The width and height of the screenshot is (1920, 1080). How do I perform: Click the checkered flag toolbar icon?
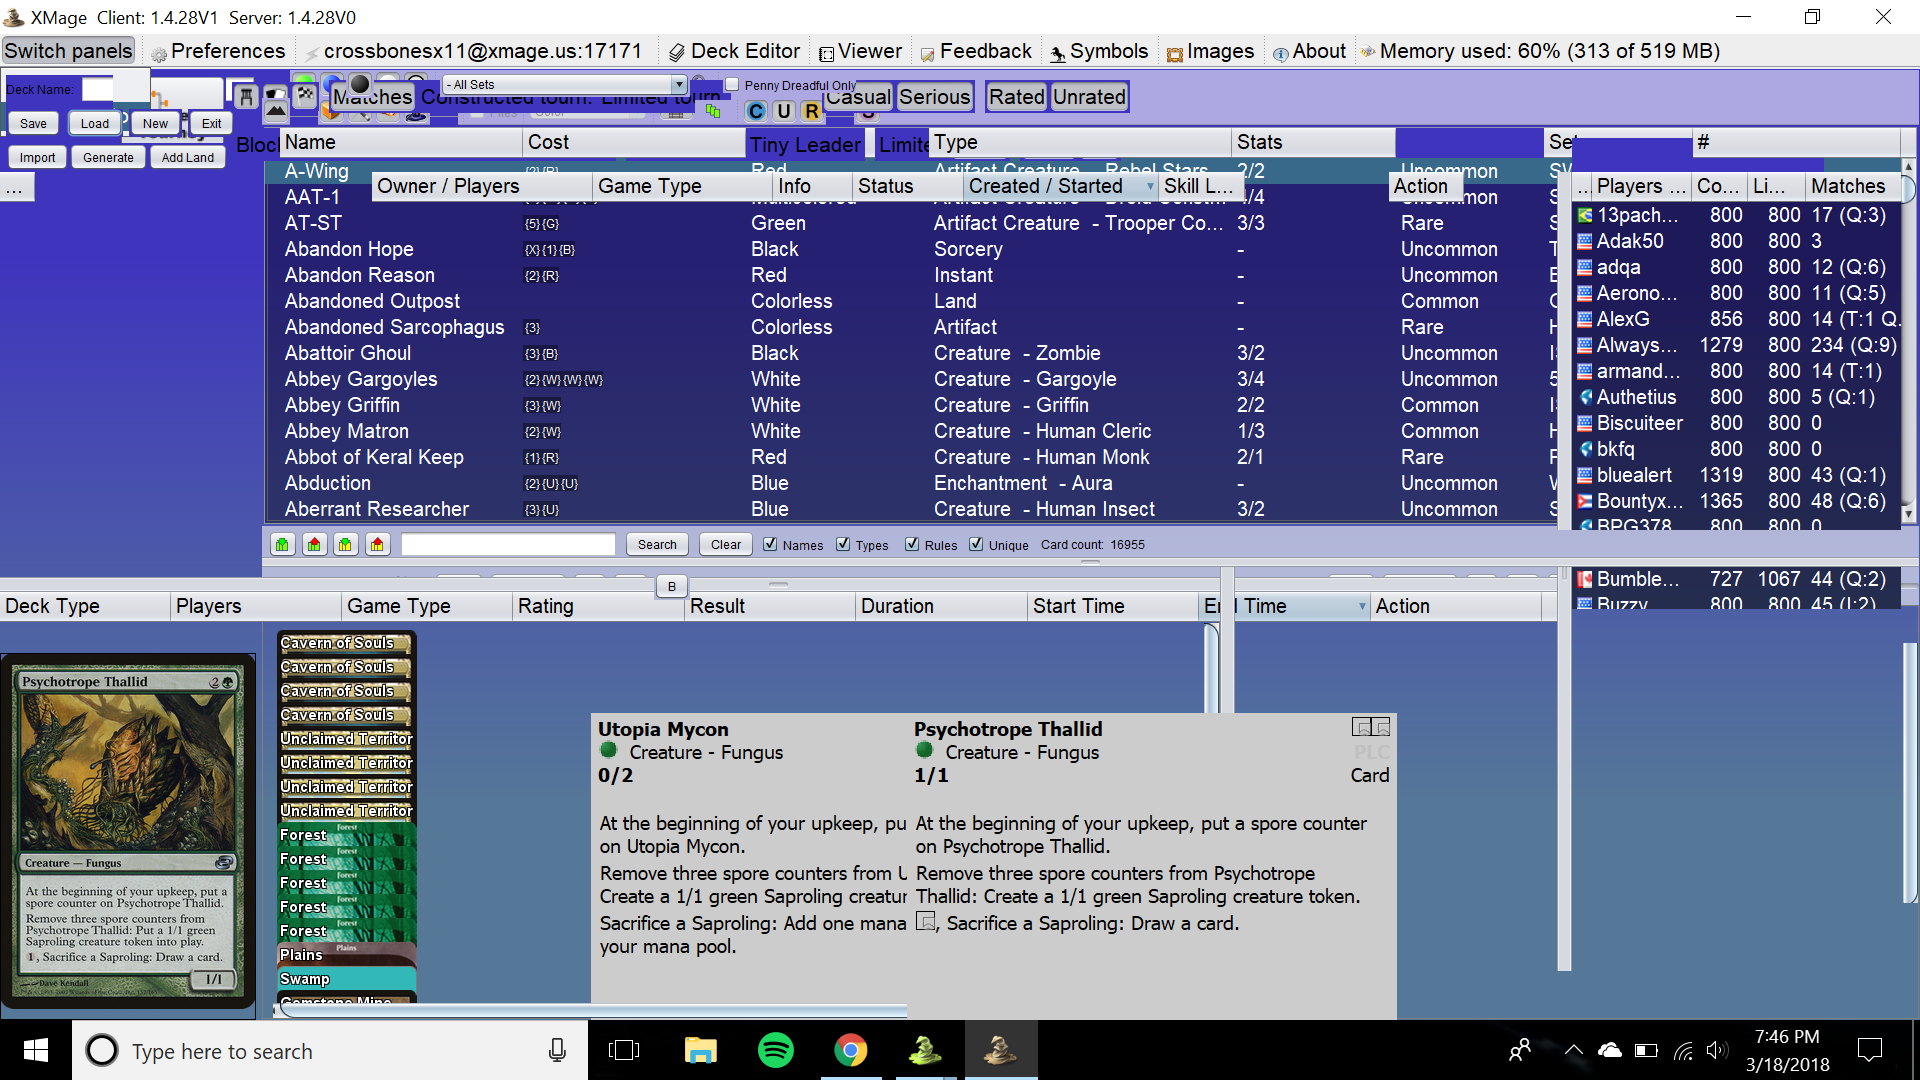306,95
